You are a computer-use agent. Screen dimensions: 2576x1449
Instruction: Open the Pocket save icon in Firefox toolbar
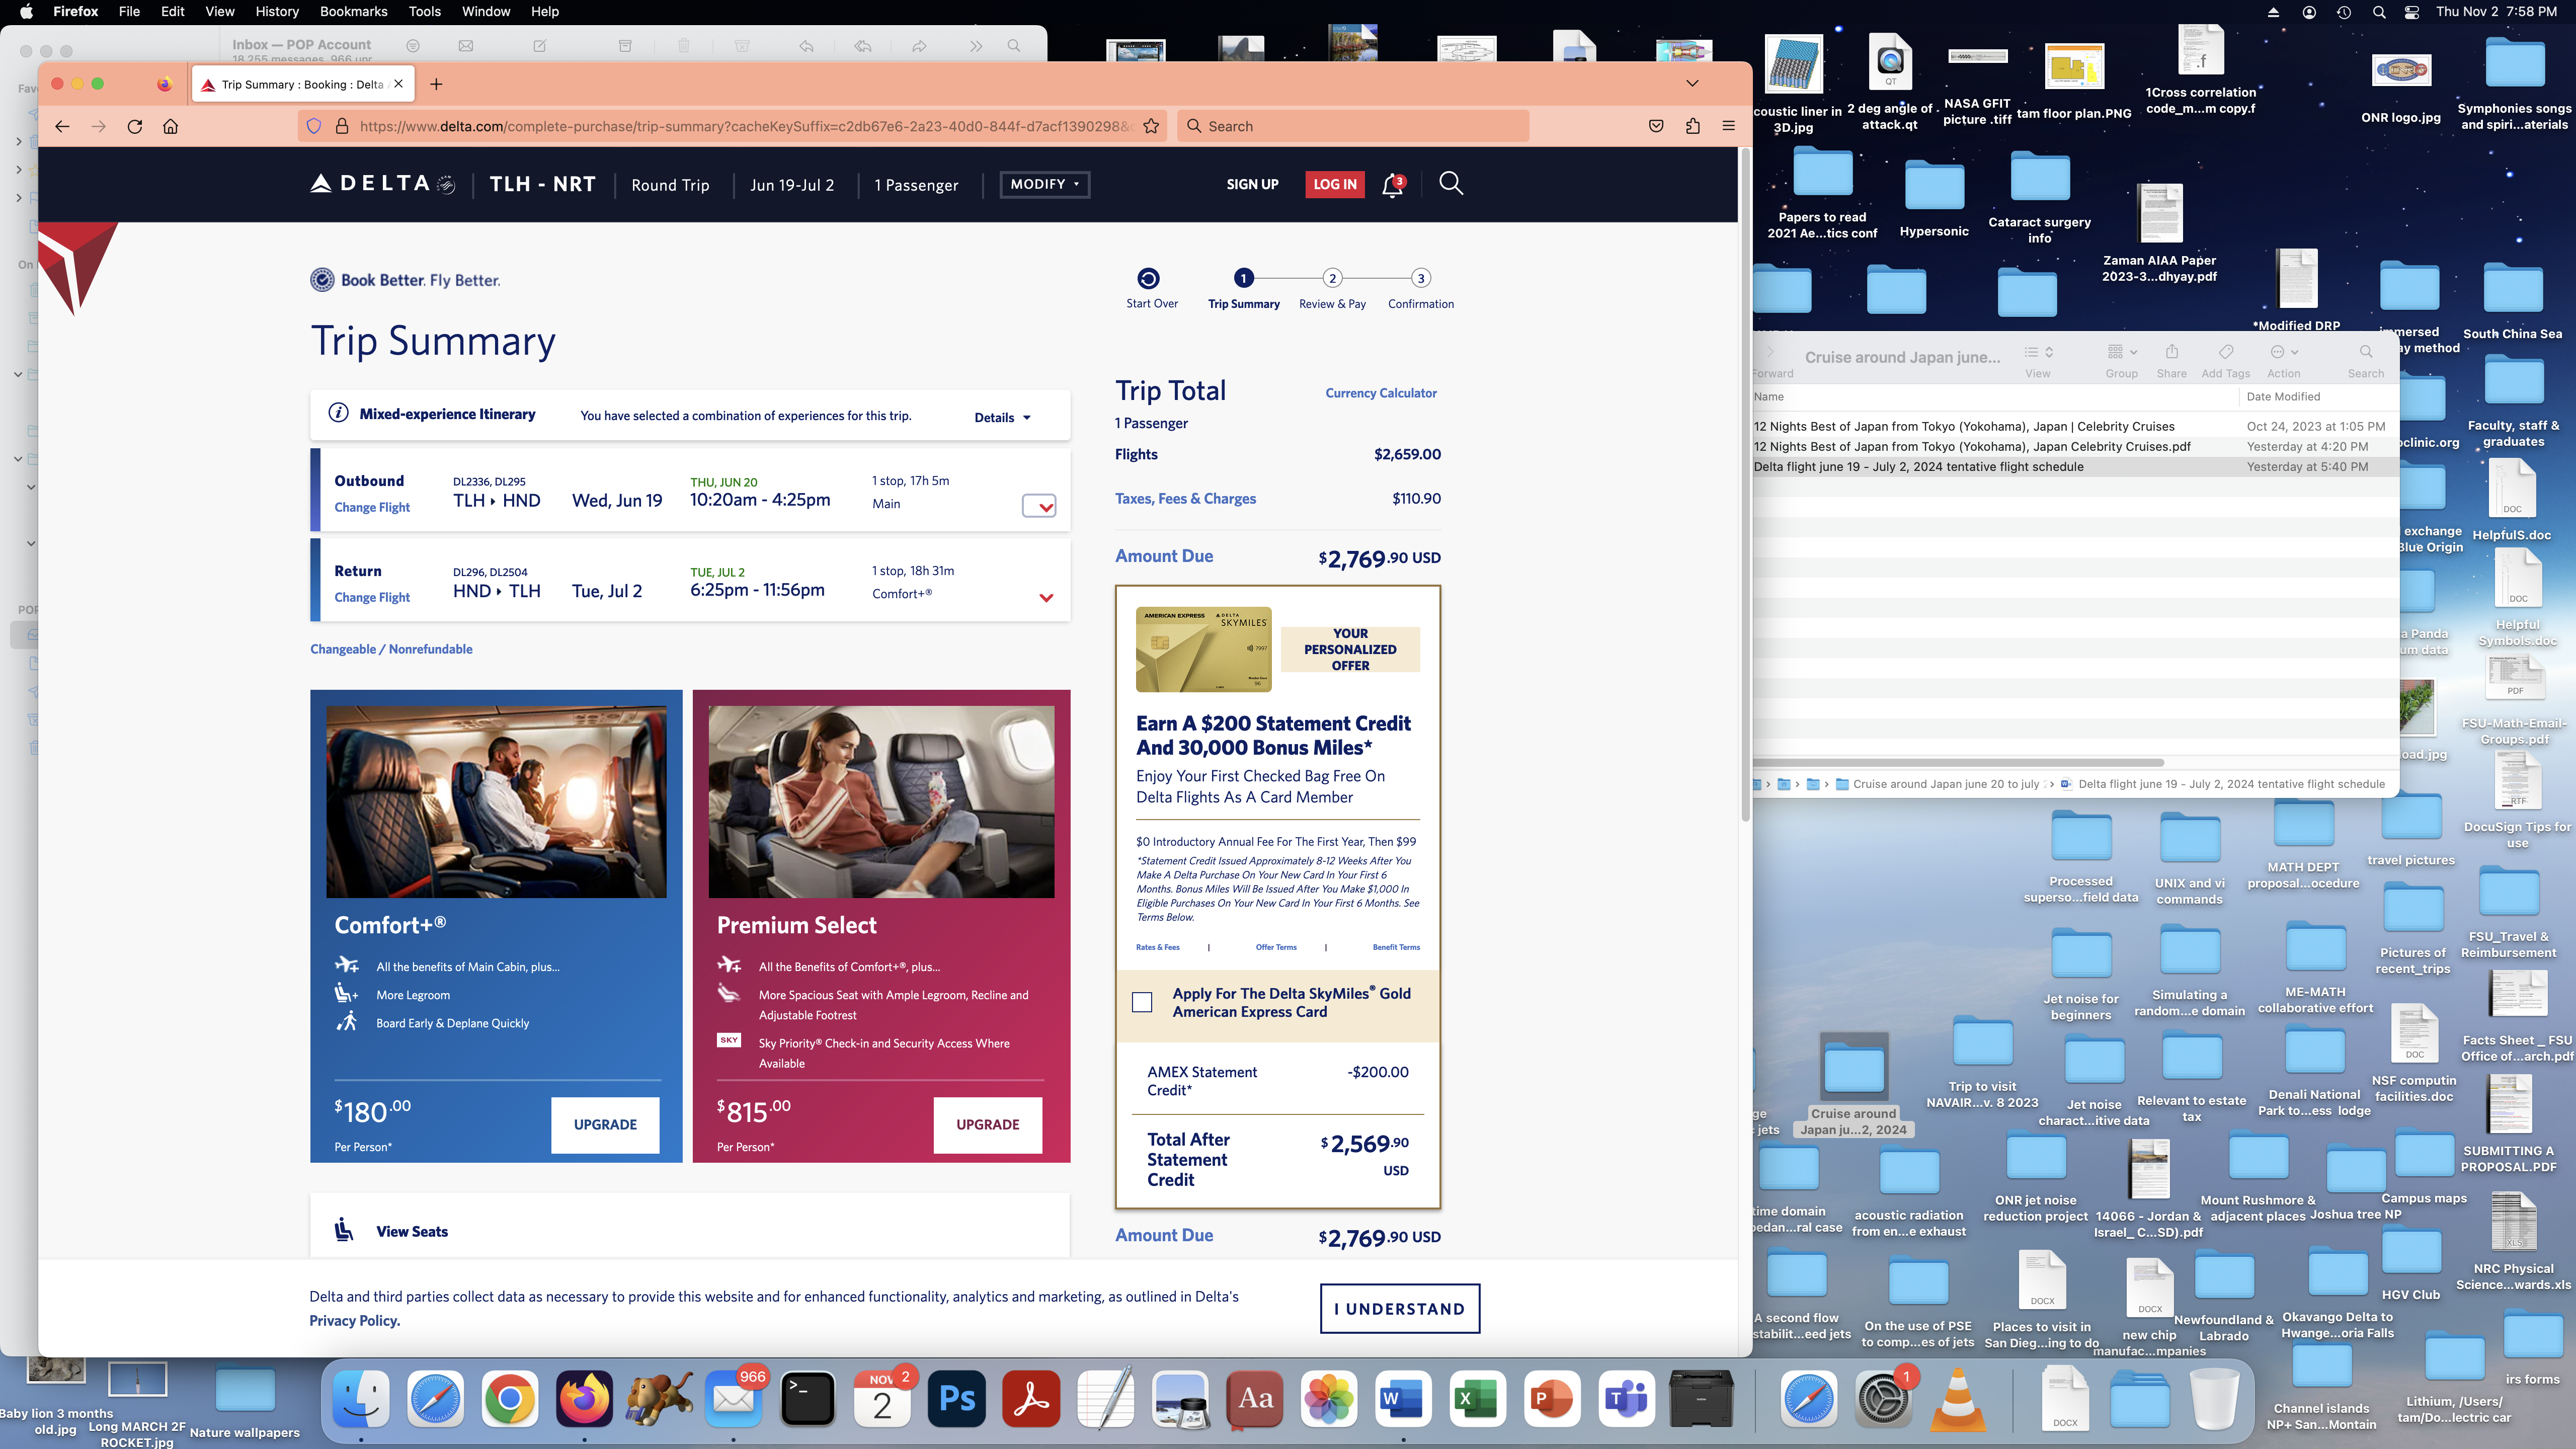pos(1656,126)
